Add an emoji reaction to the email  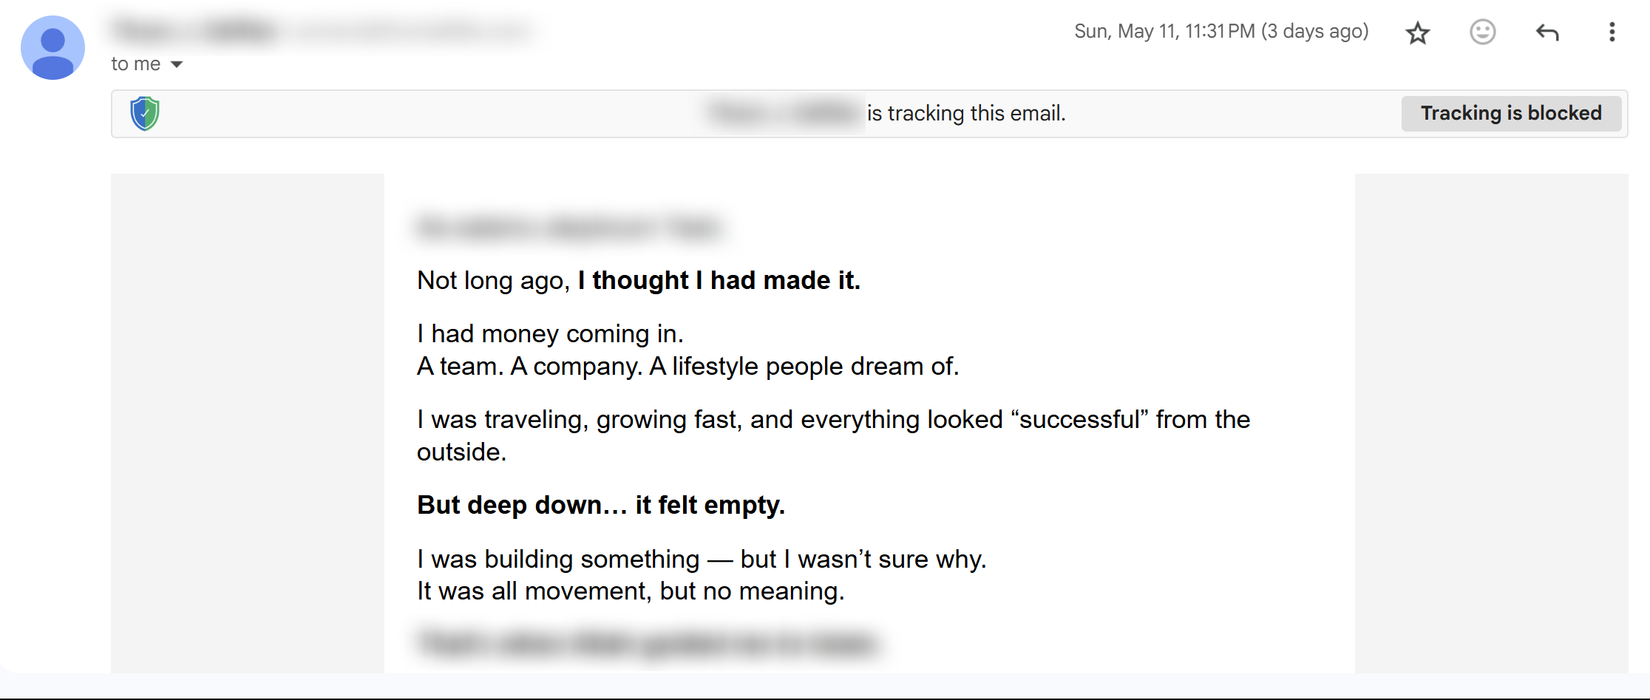tap(1482, 32)
